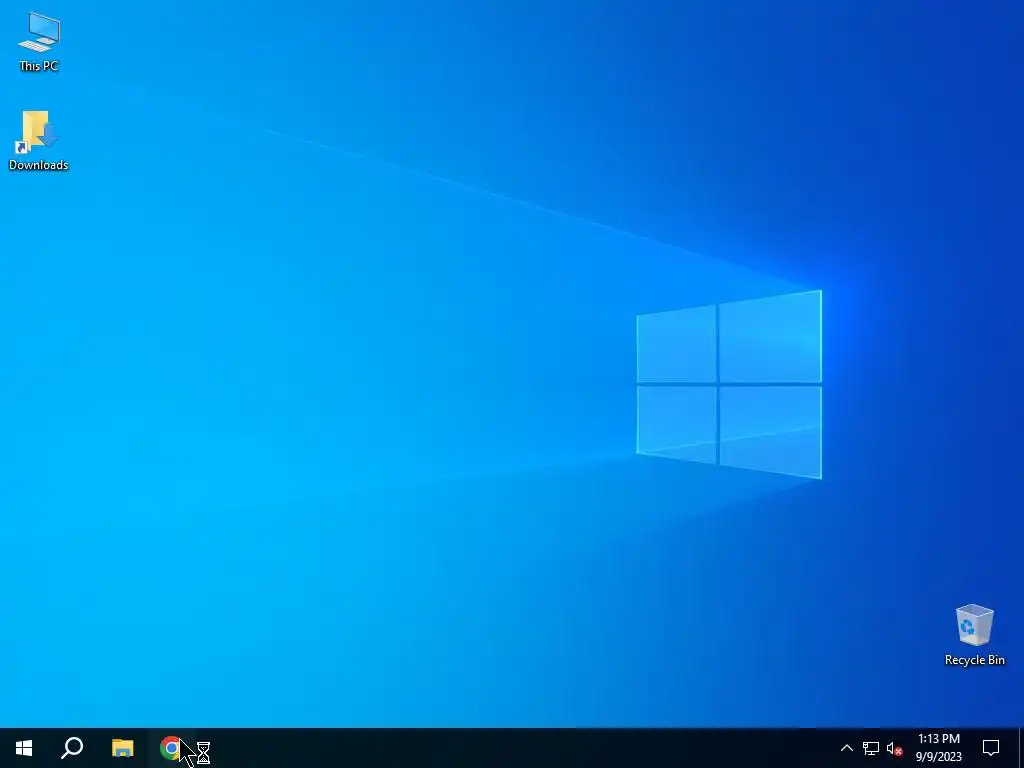Screen dimensions: 1024x768
Task: Open network status tray icon
Action: [871, 748]
